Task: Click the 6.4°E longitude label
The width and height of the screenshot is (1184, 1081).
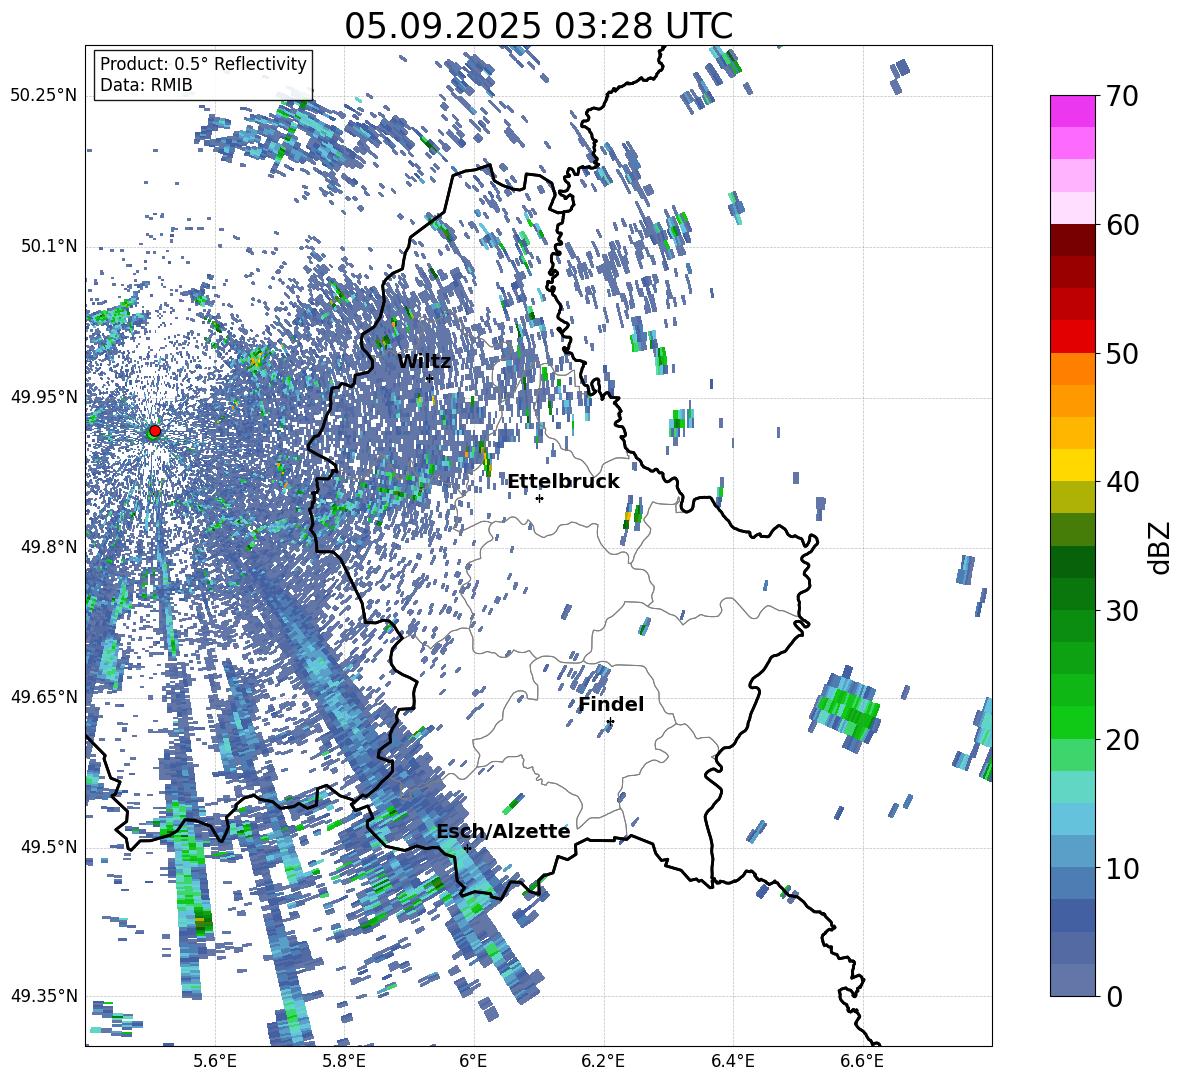Action: [732, 1061]
